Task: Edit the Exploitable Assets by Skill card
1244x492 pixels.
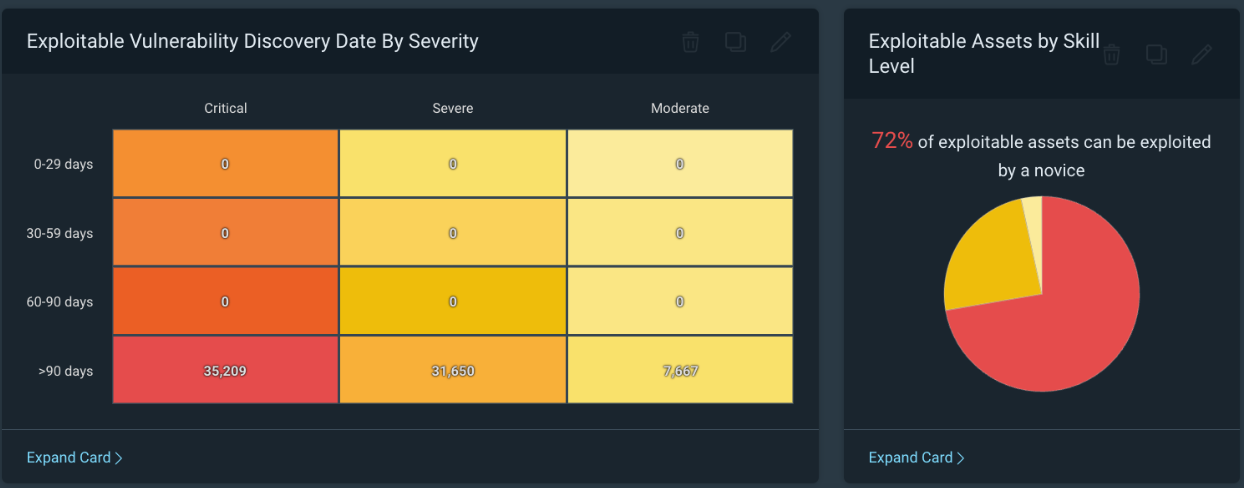Action: (1201, 54)
